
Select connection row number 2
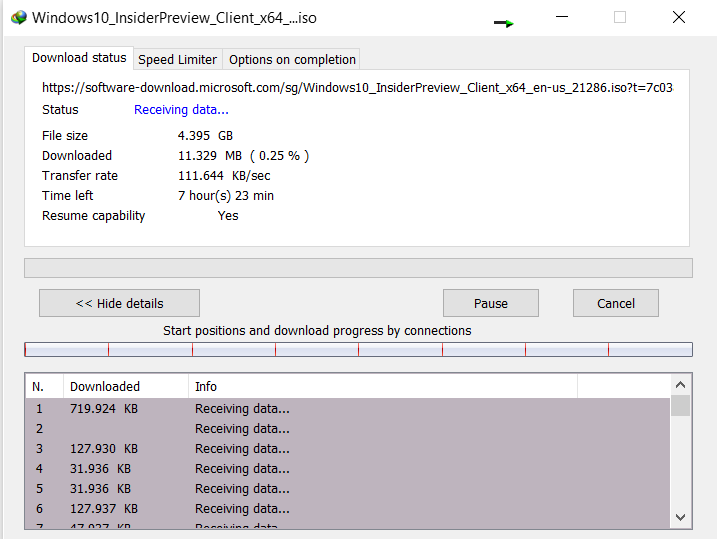[x=300, y=428]
